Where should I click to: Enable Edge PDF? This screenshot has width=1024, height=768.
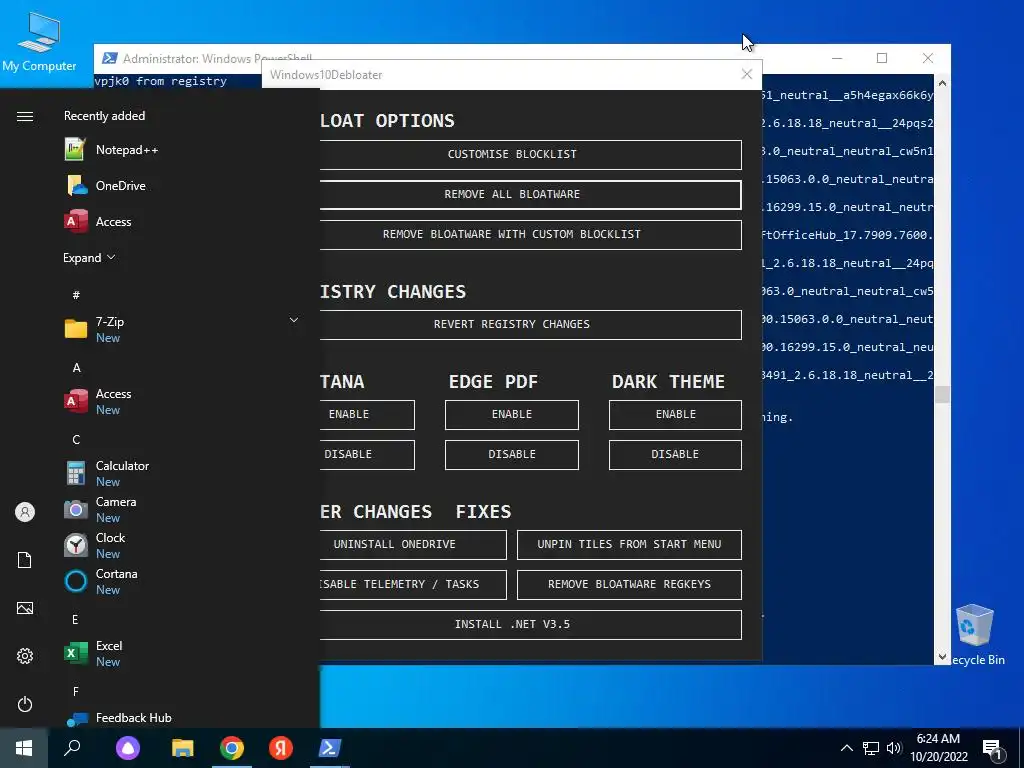[512, 415]
